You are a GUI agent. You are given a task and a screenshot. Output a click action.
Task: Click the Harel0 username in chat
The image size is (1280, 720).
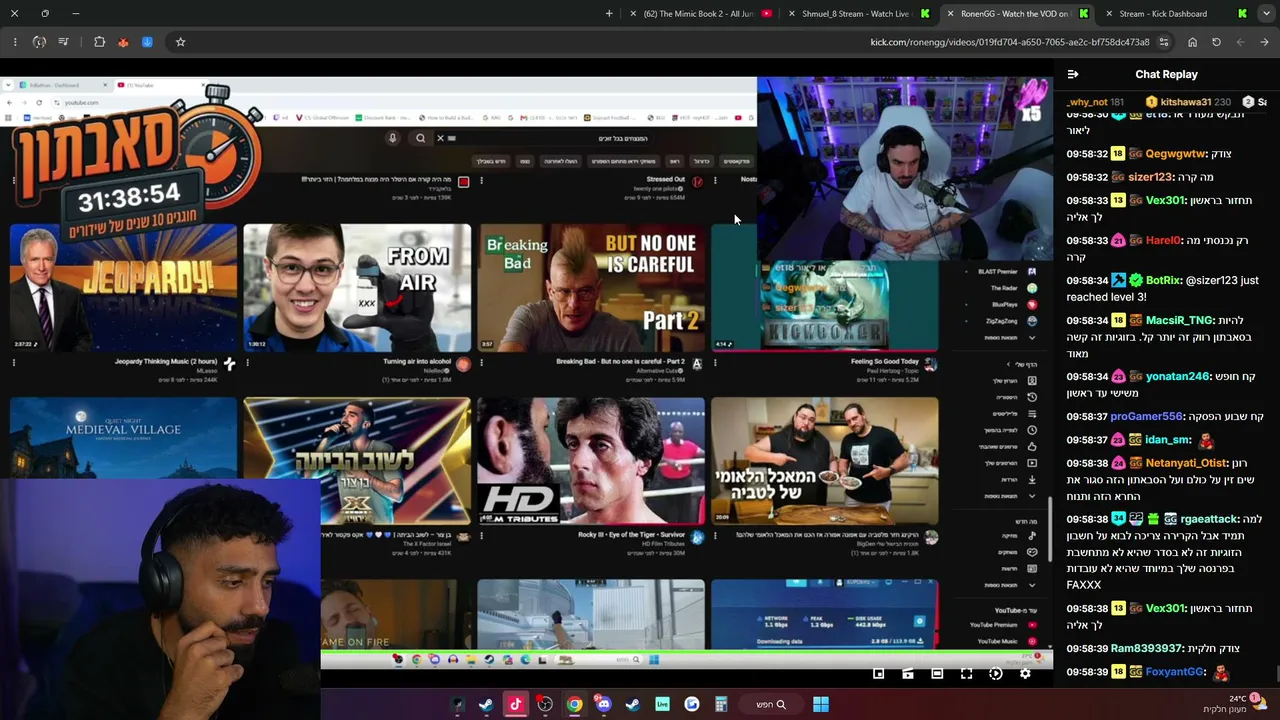tap(1163, 241)
